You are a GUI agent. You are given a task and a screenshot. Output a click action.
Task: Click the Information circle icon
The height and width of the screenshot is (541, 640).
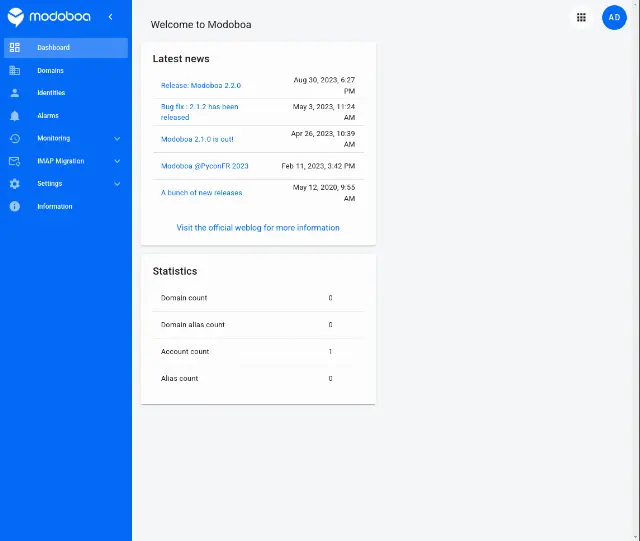click(15, 206)
